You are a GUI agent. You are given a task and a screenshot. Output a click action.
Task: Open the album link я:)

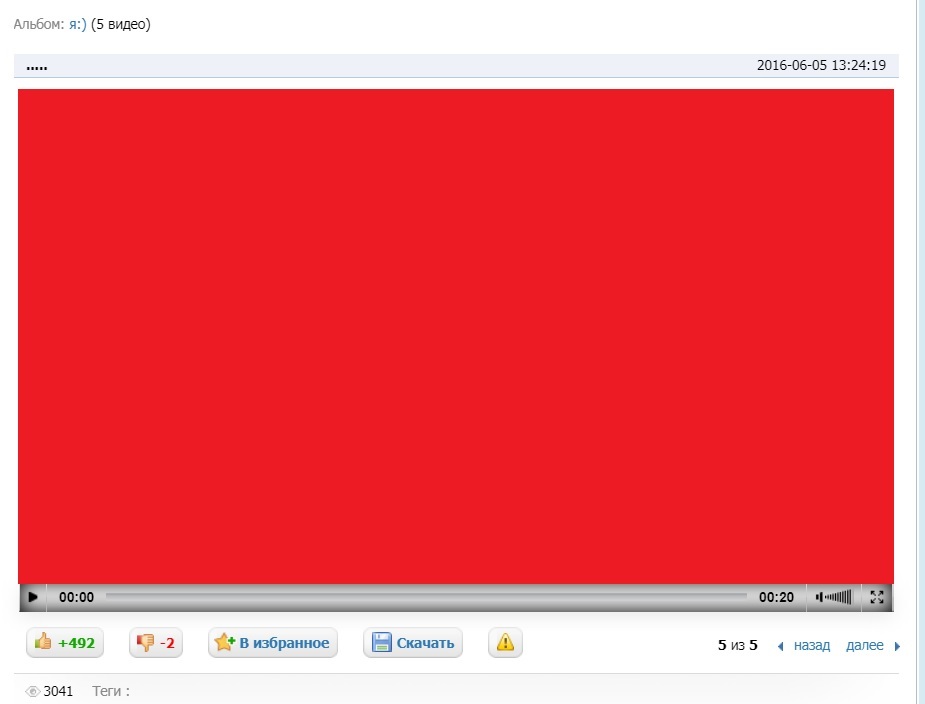click(78, 24)
